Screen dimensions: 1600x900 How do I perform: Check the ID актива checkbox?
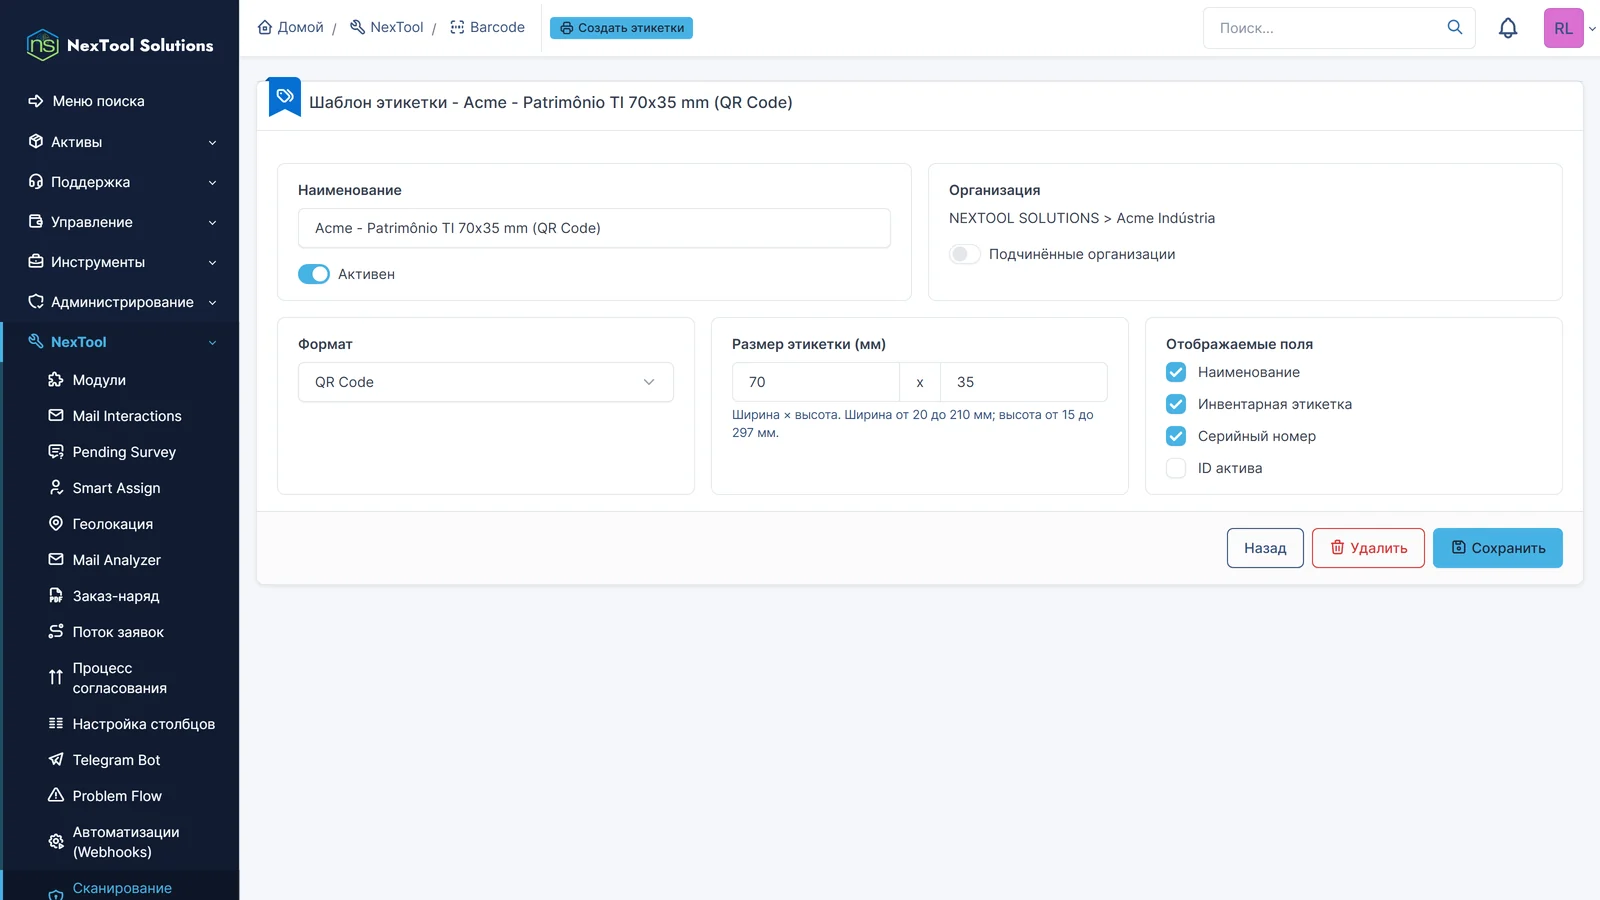click(1176, 468)
